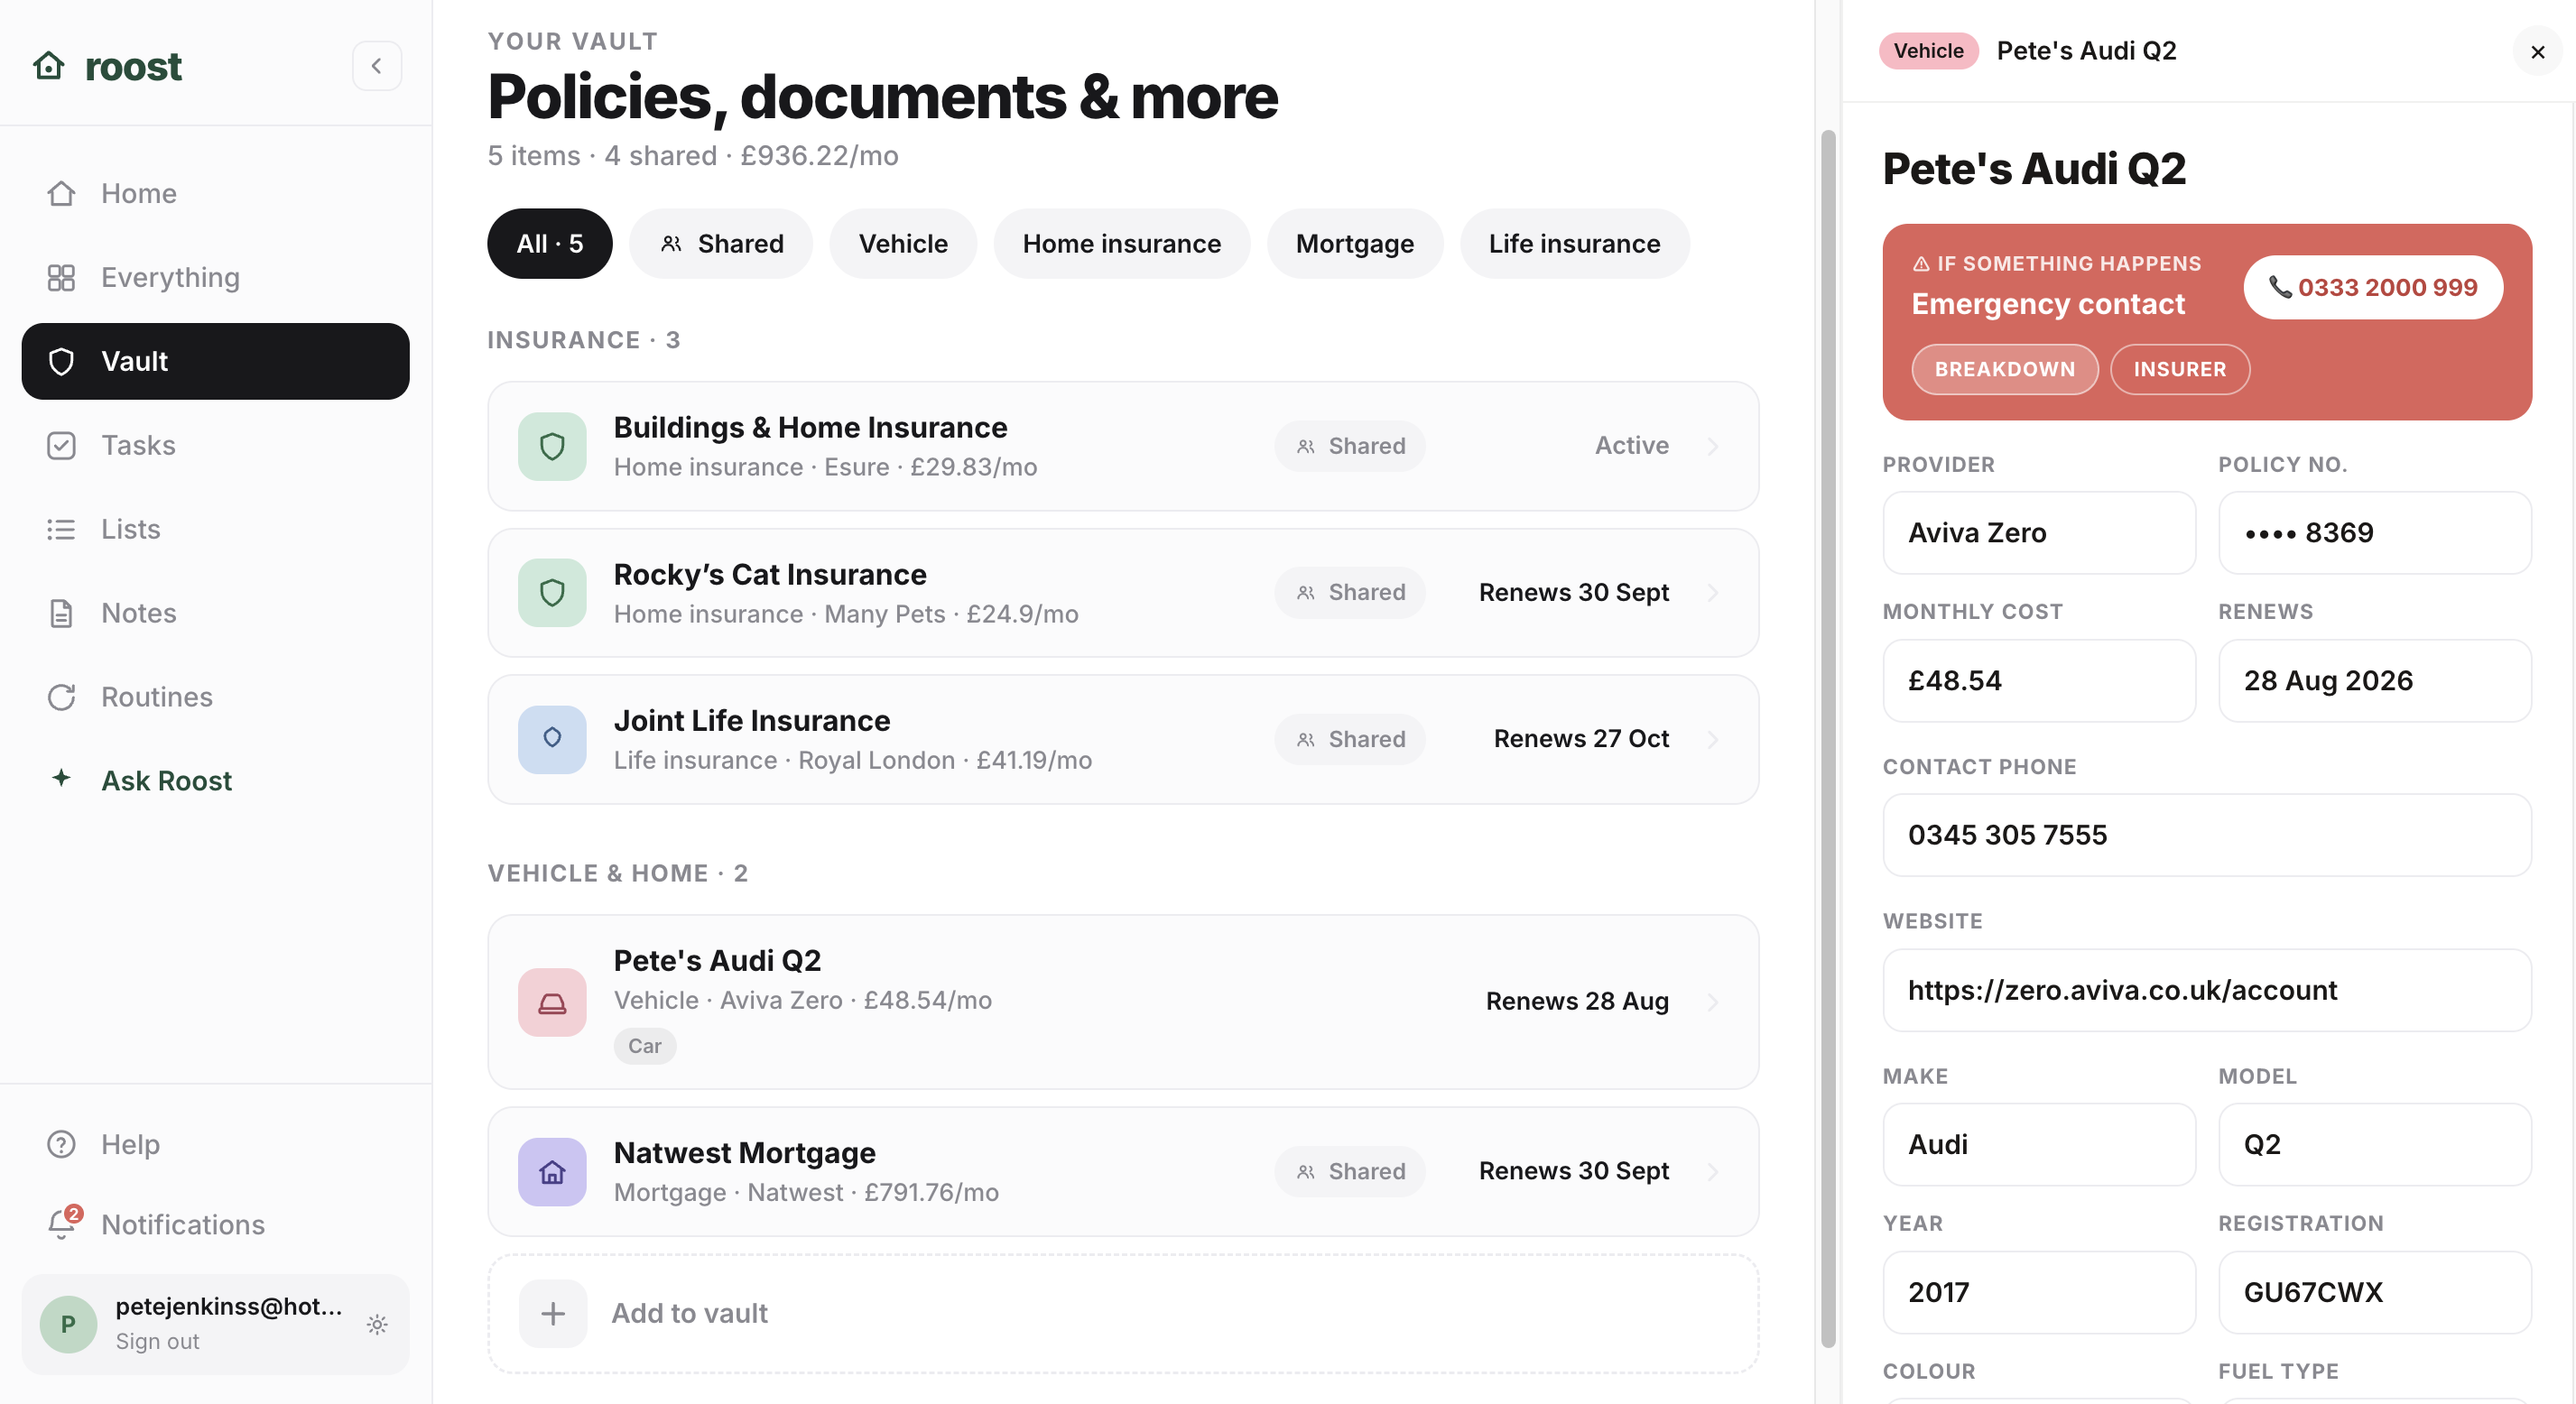
Task: Click the Sign out link
Action: point(157,1341)
